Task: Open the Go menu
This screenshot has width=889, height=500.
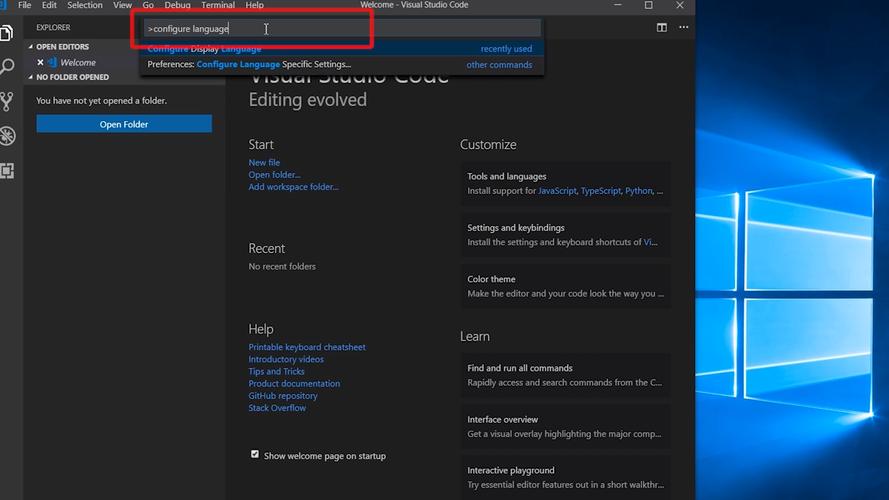Action: tap(148, 5)
